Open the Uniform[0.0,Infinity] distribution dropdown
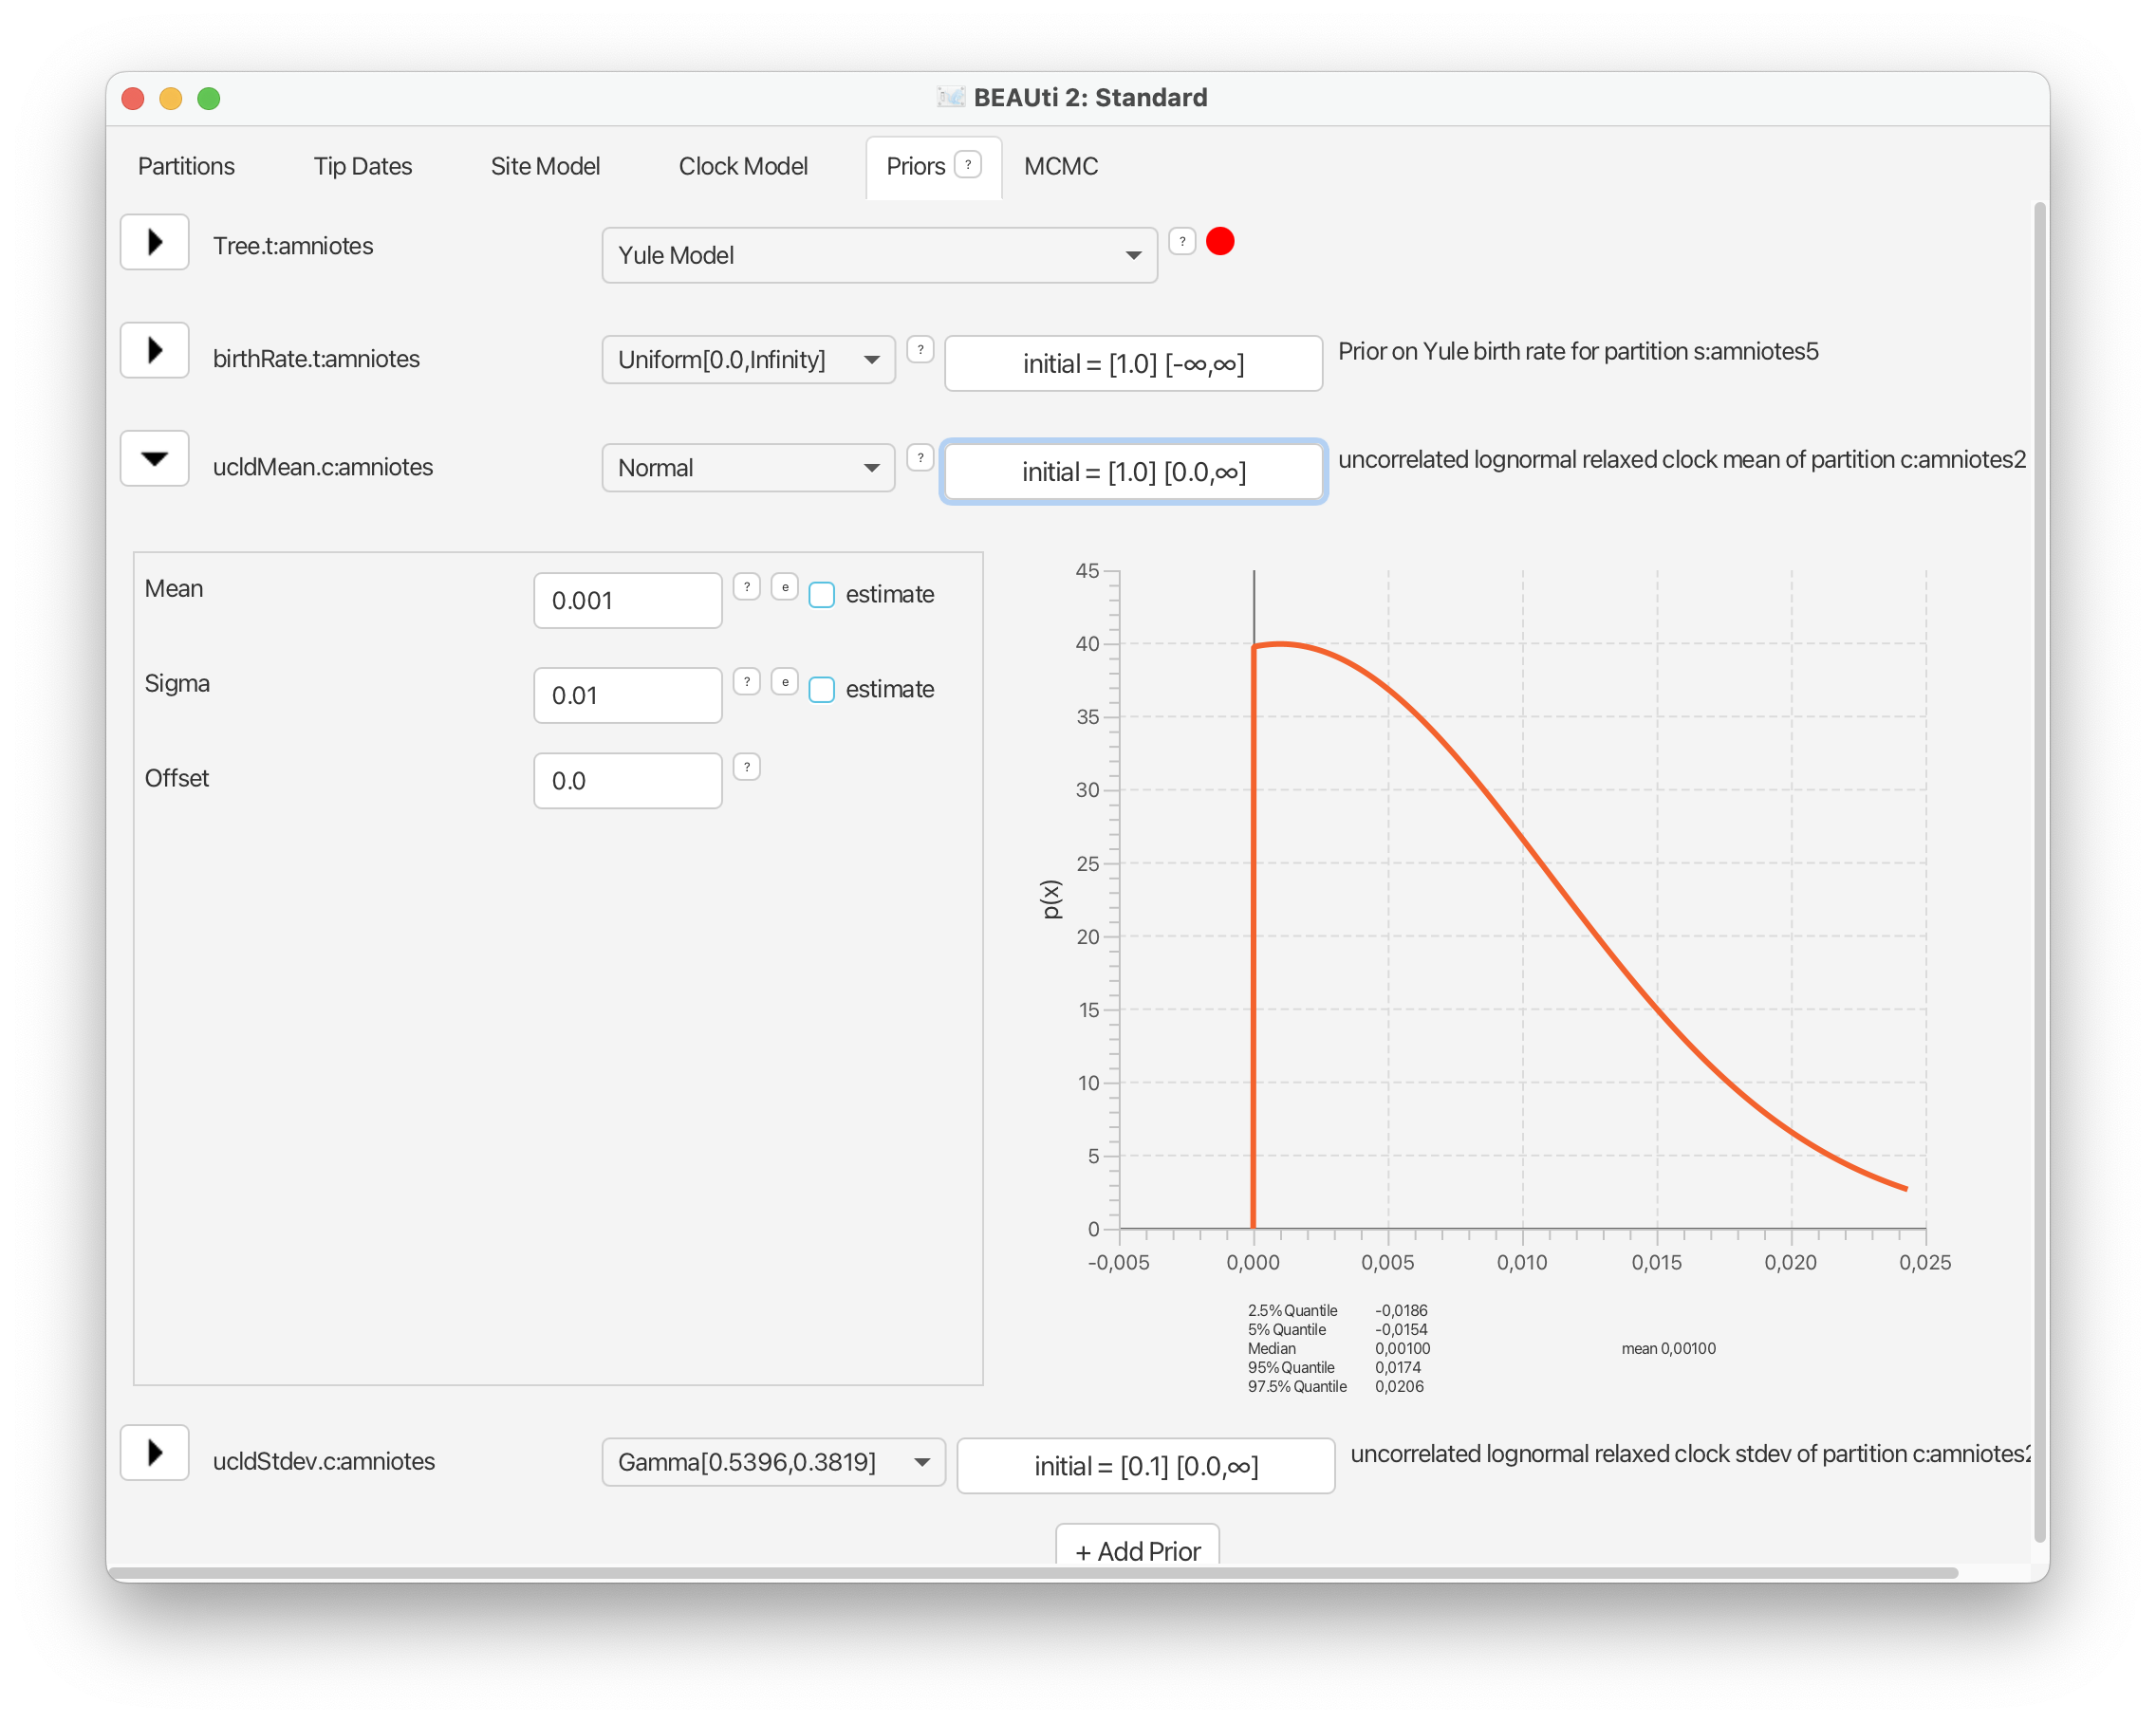Viewport: 2156px width, 1723px height. click(x=748, y=359)
